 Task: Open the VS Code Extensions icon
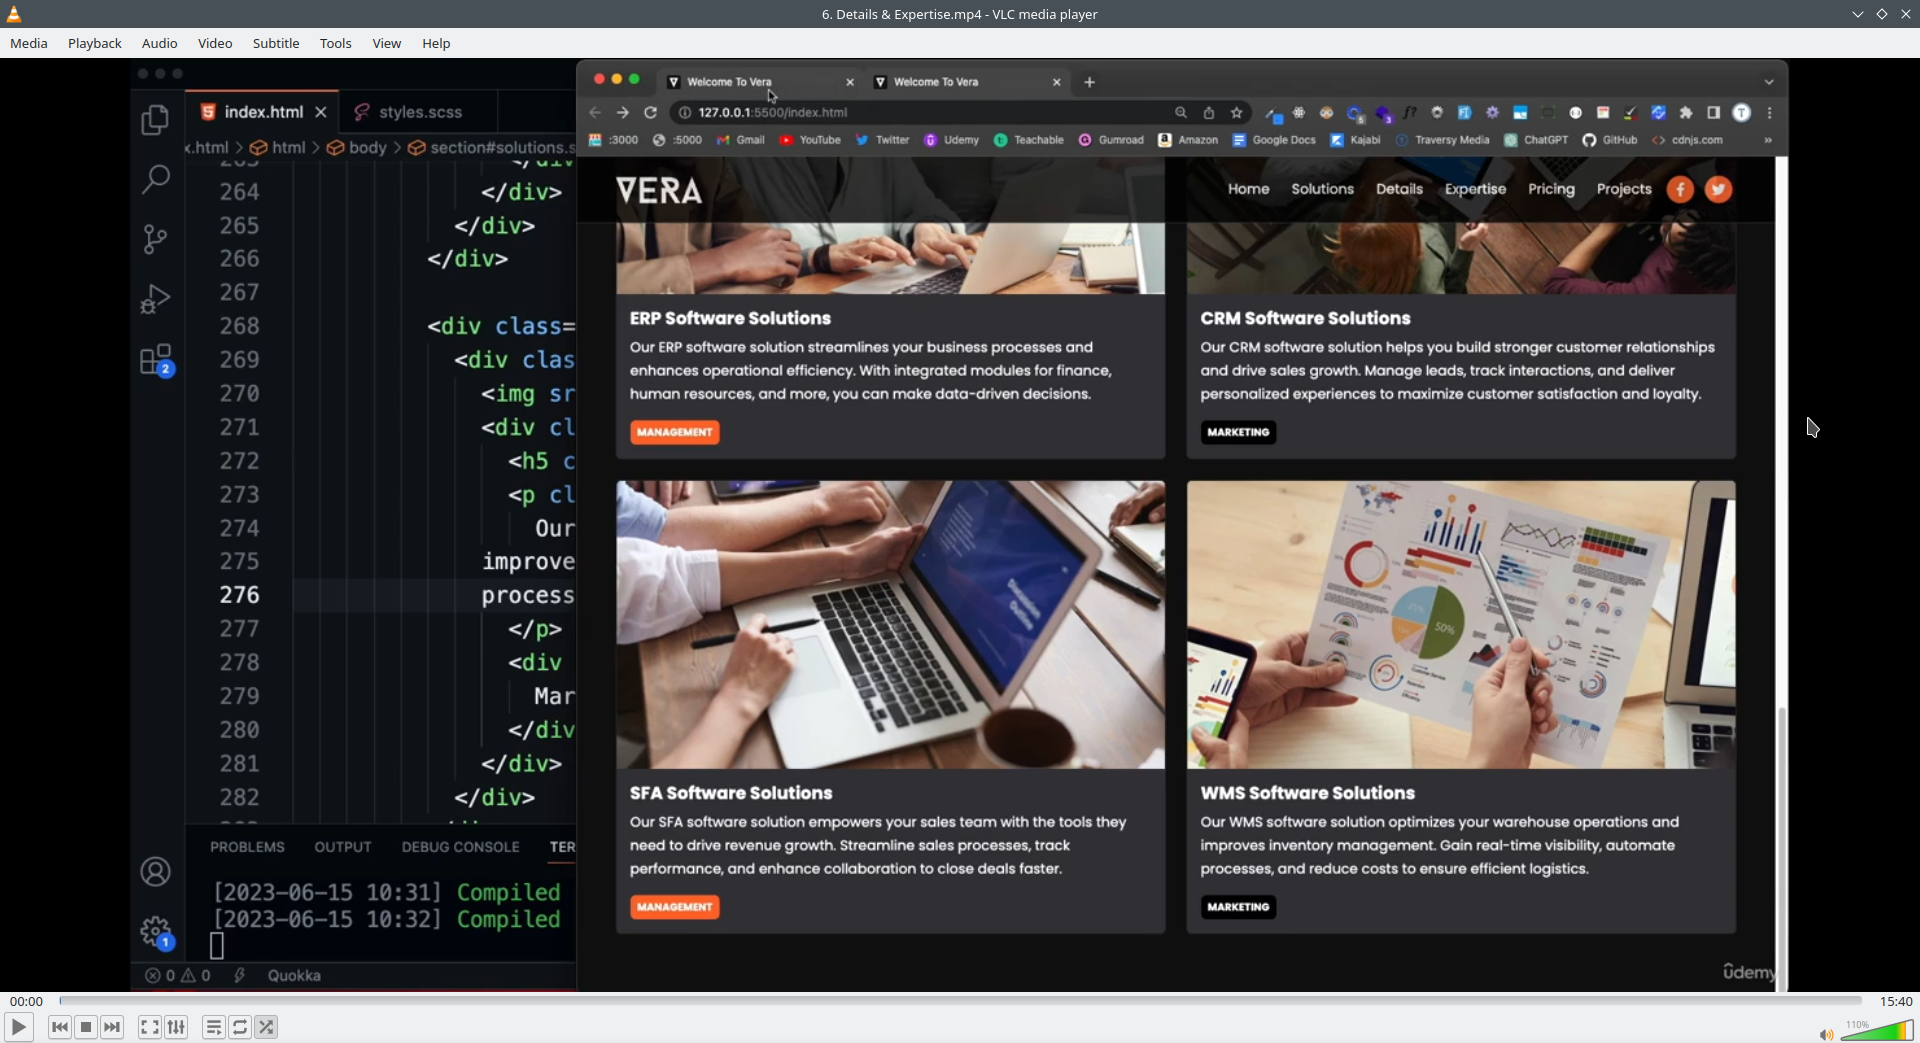point(157,360)
